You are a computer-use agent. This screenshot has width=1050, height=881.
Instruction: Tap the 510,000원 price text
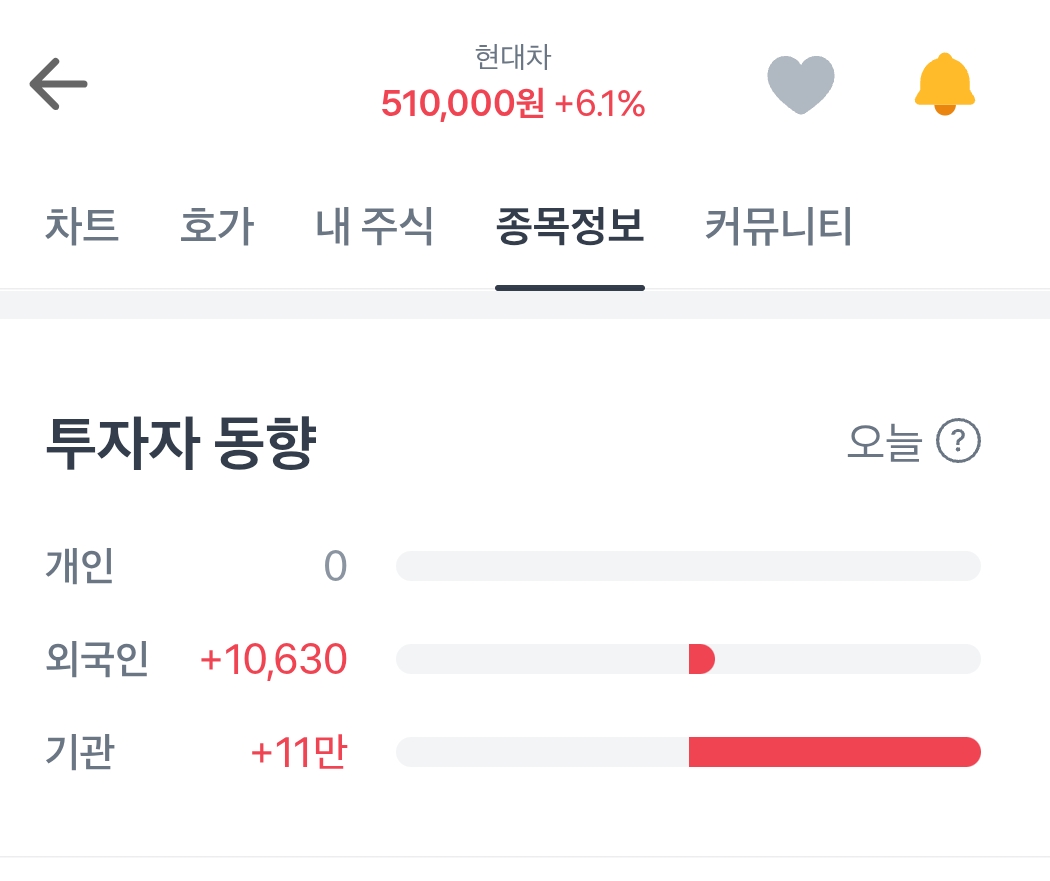coord(462,104)
